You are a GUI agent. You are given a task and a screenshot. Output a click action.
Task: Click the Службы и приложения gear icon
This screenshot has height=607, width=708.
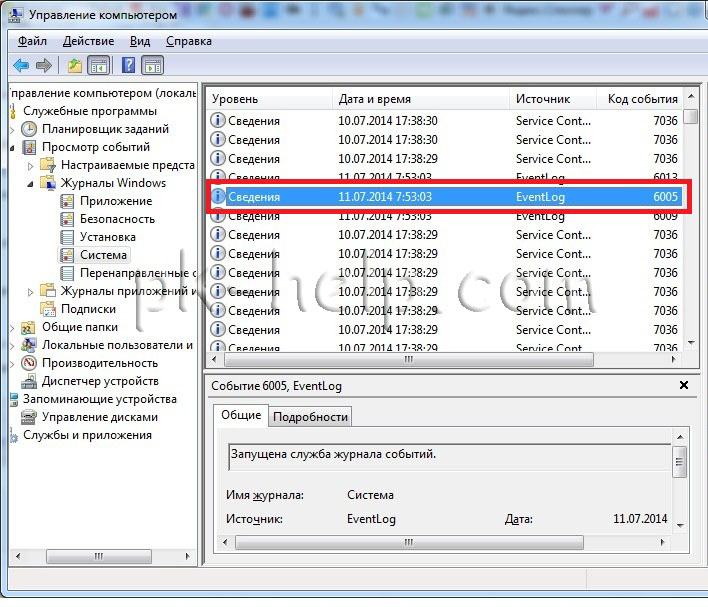pyautogui.click(x=14, y=436)
